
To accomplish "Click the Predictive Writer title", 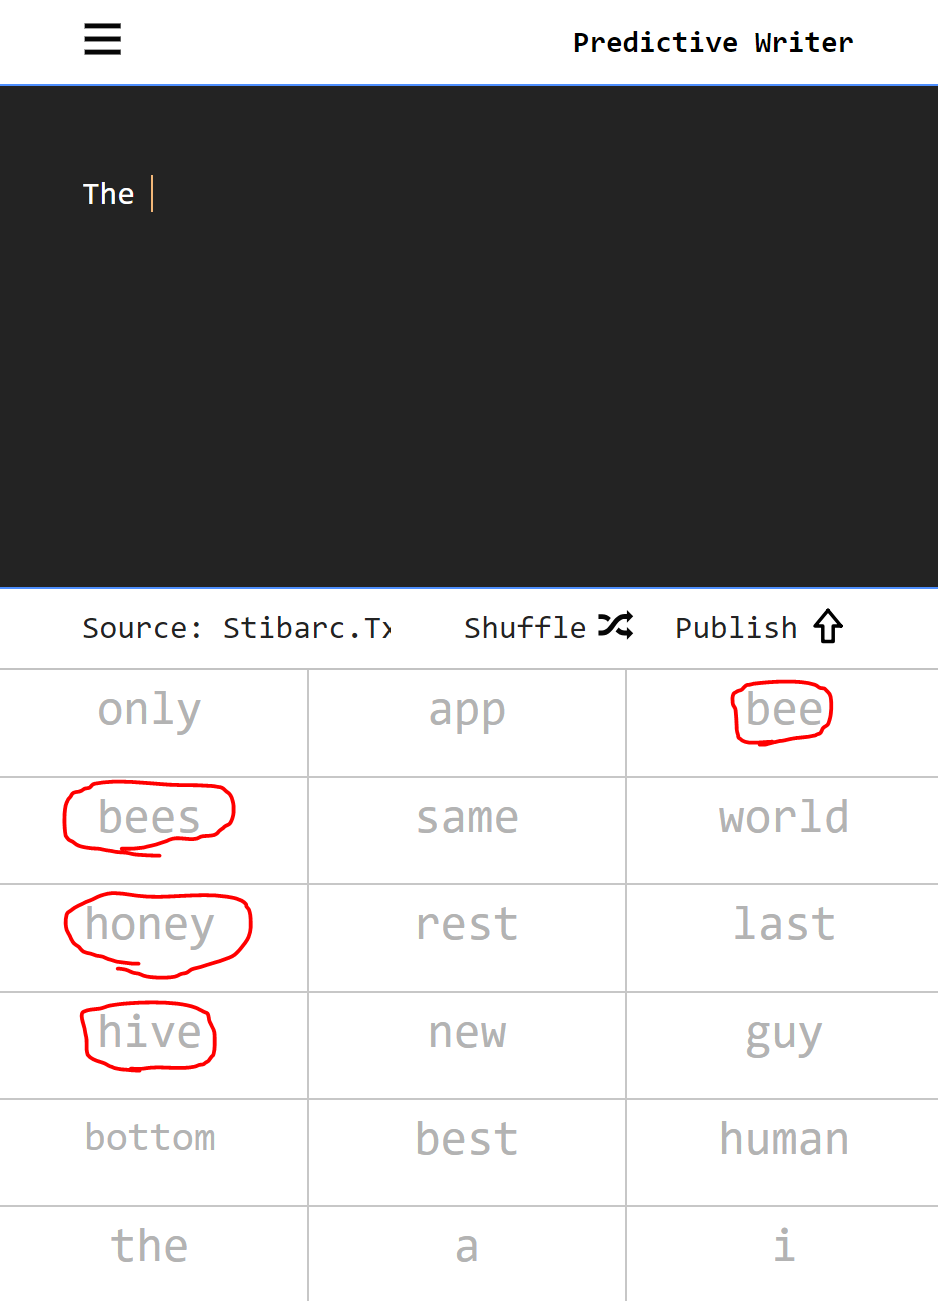I will [712, 42].
